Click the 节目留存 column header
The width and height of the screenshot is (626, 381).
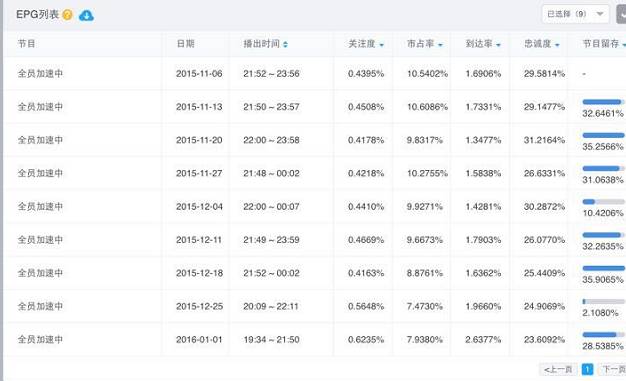pos(601,44)
